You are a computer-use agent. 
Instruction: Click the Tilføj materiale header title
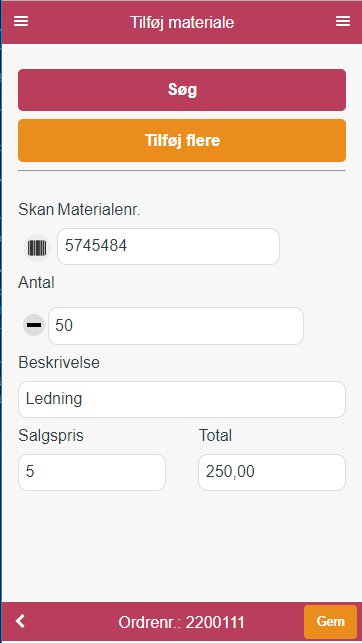[182, 22]
